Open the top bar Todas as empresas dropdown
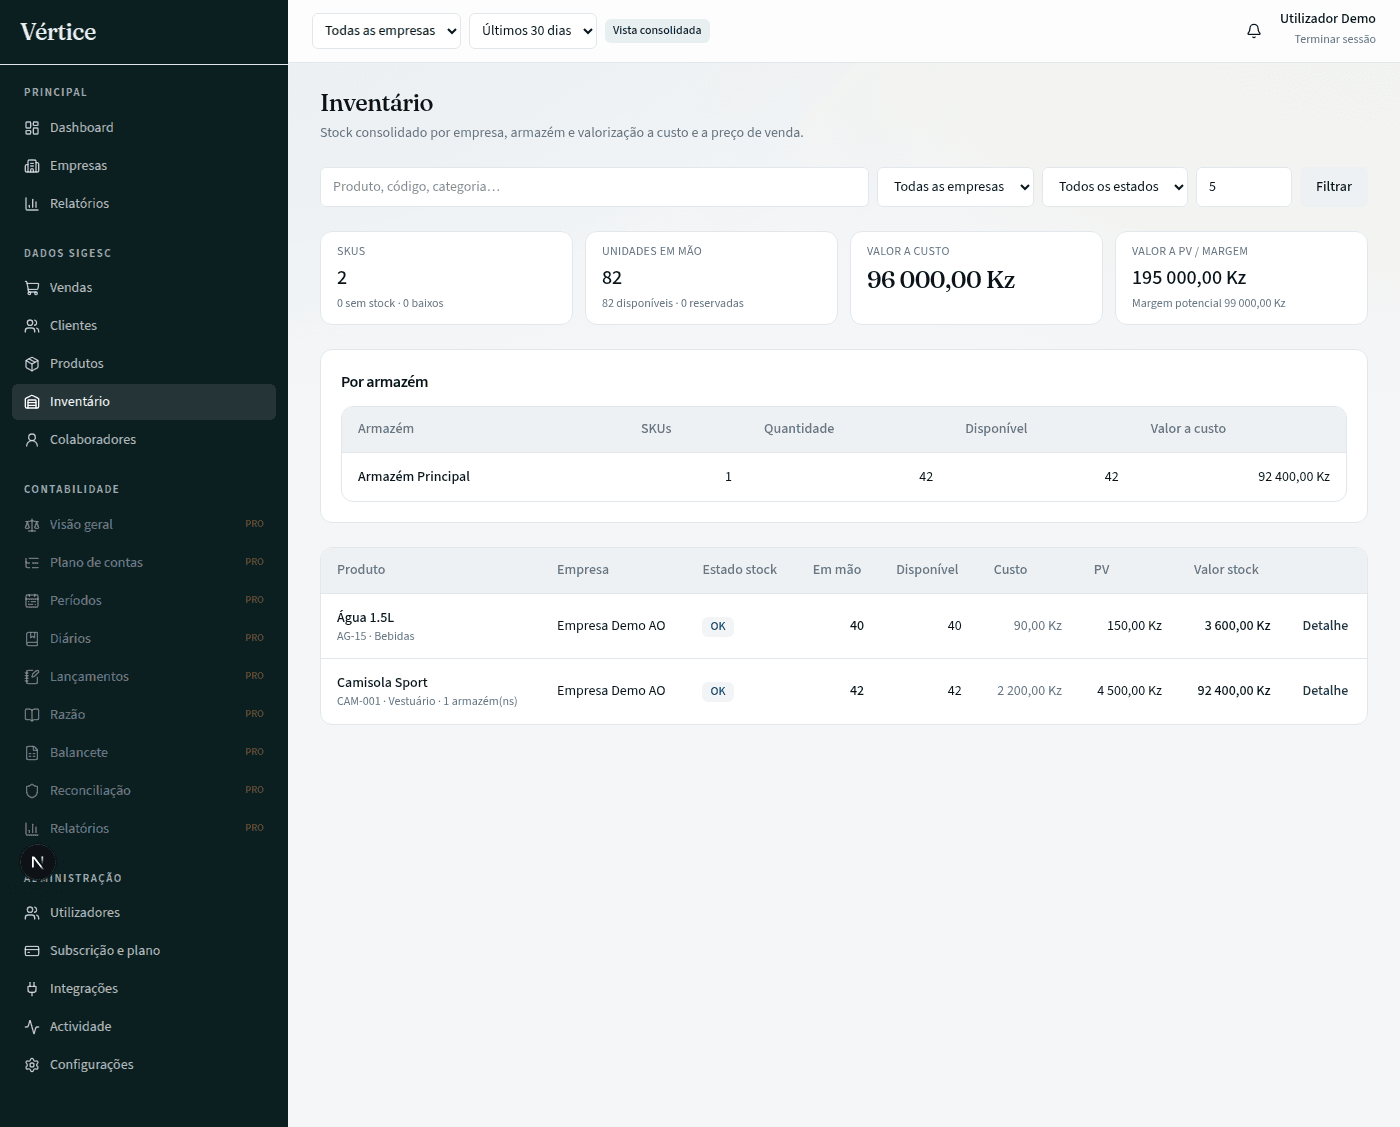 point(386,31)
